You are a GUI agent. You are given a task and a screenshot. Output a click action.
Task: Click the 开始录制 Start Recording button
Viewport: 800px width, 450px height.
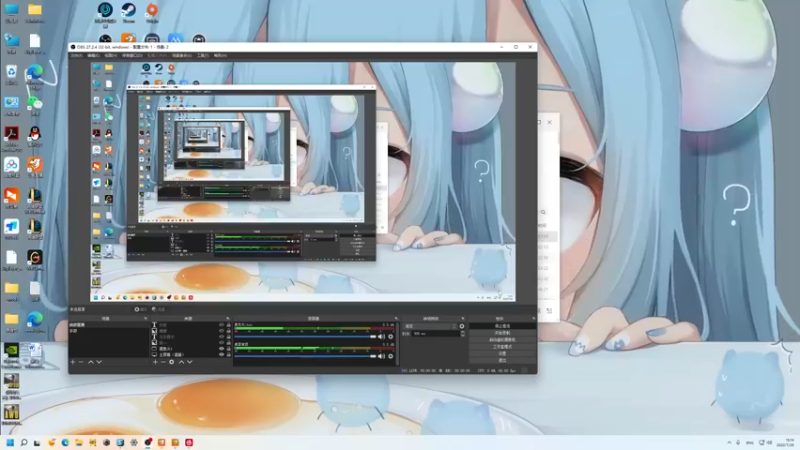503,333
